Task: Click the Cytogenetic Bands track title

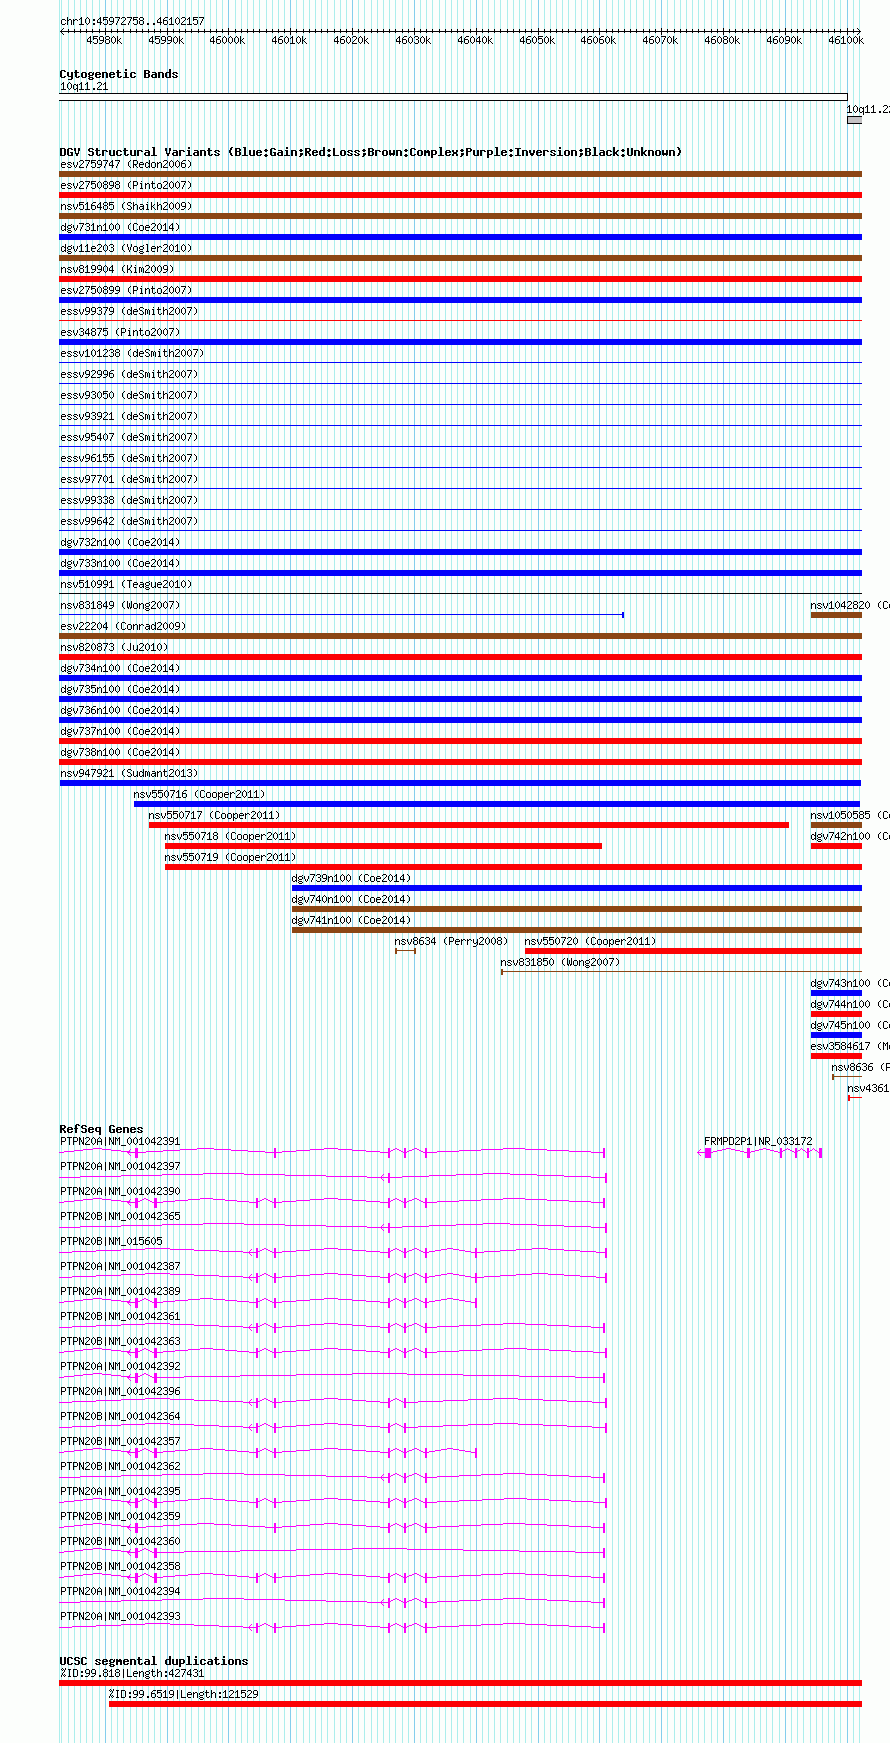Action: (x=119, y=74)
